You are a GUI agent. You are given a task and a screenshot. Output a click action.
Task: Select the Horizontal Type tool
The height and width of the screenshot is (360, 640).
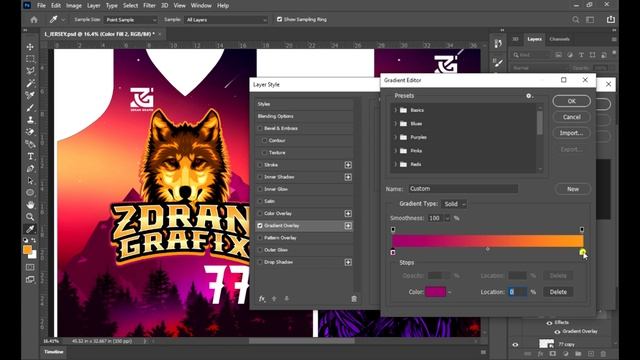click(30, 156)
